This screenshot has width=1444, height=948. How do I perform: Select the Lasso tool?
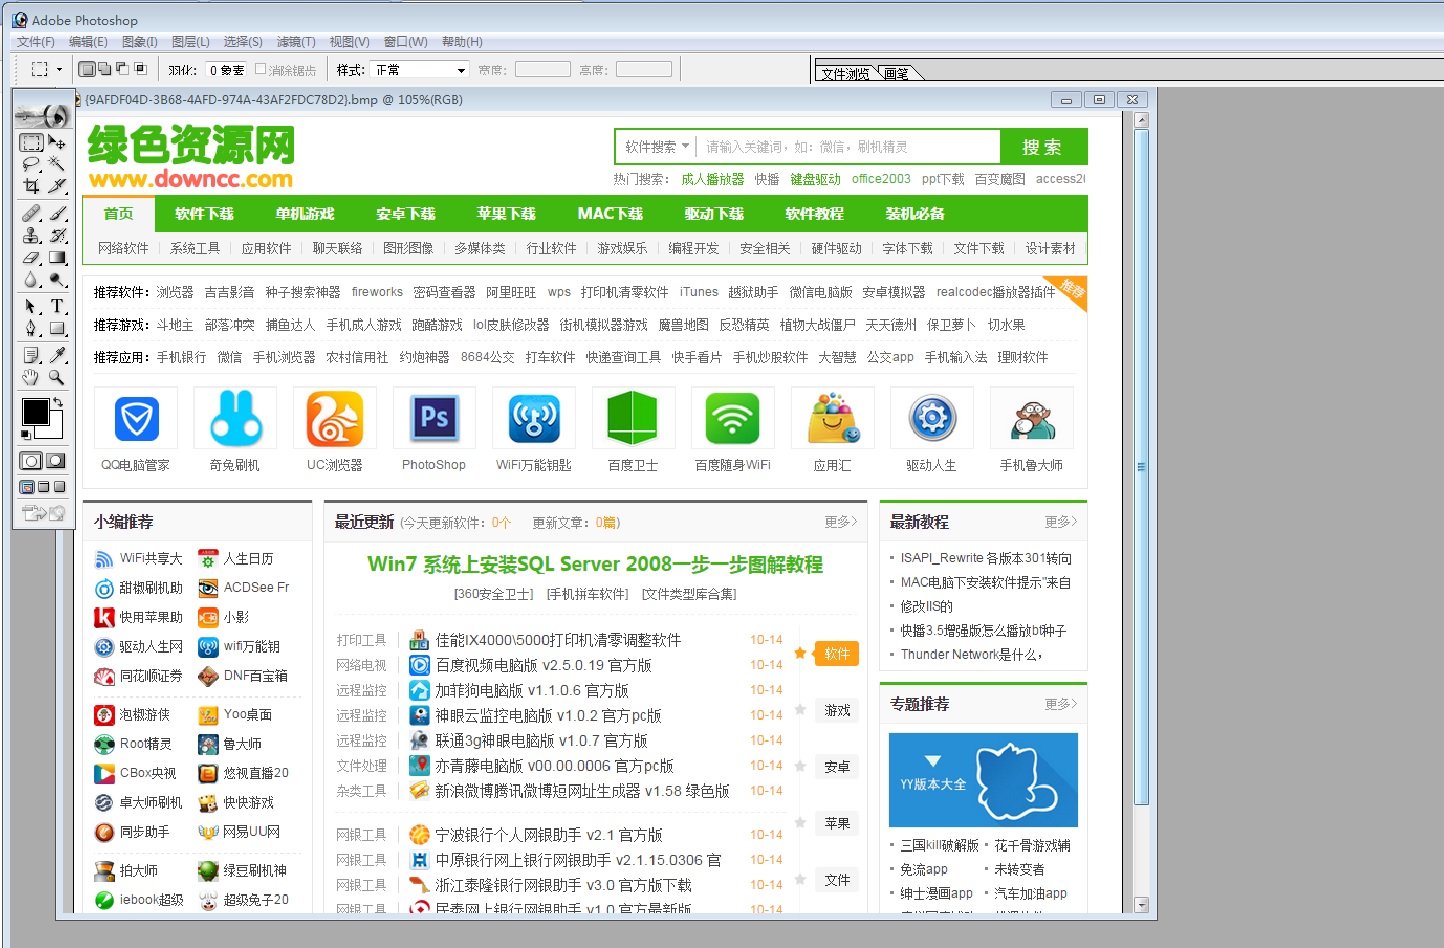[34, 164]
